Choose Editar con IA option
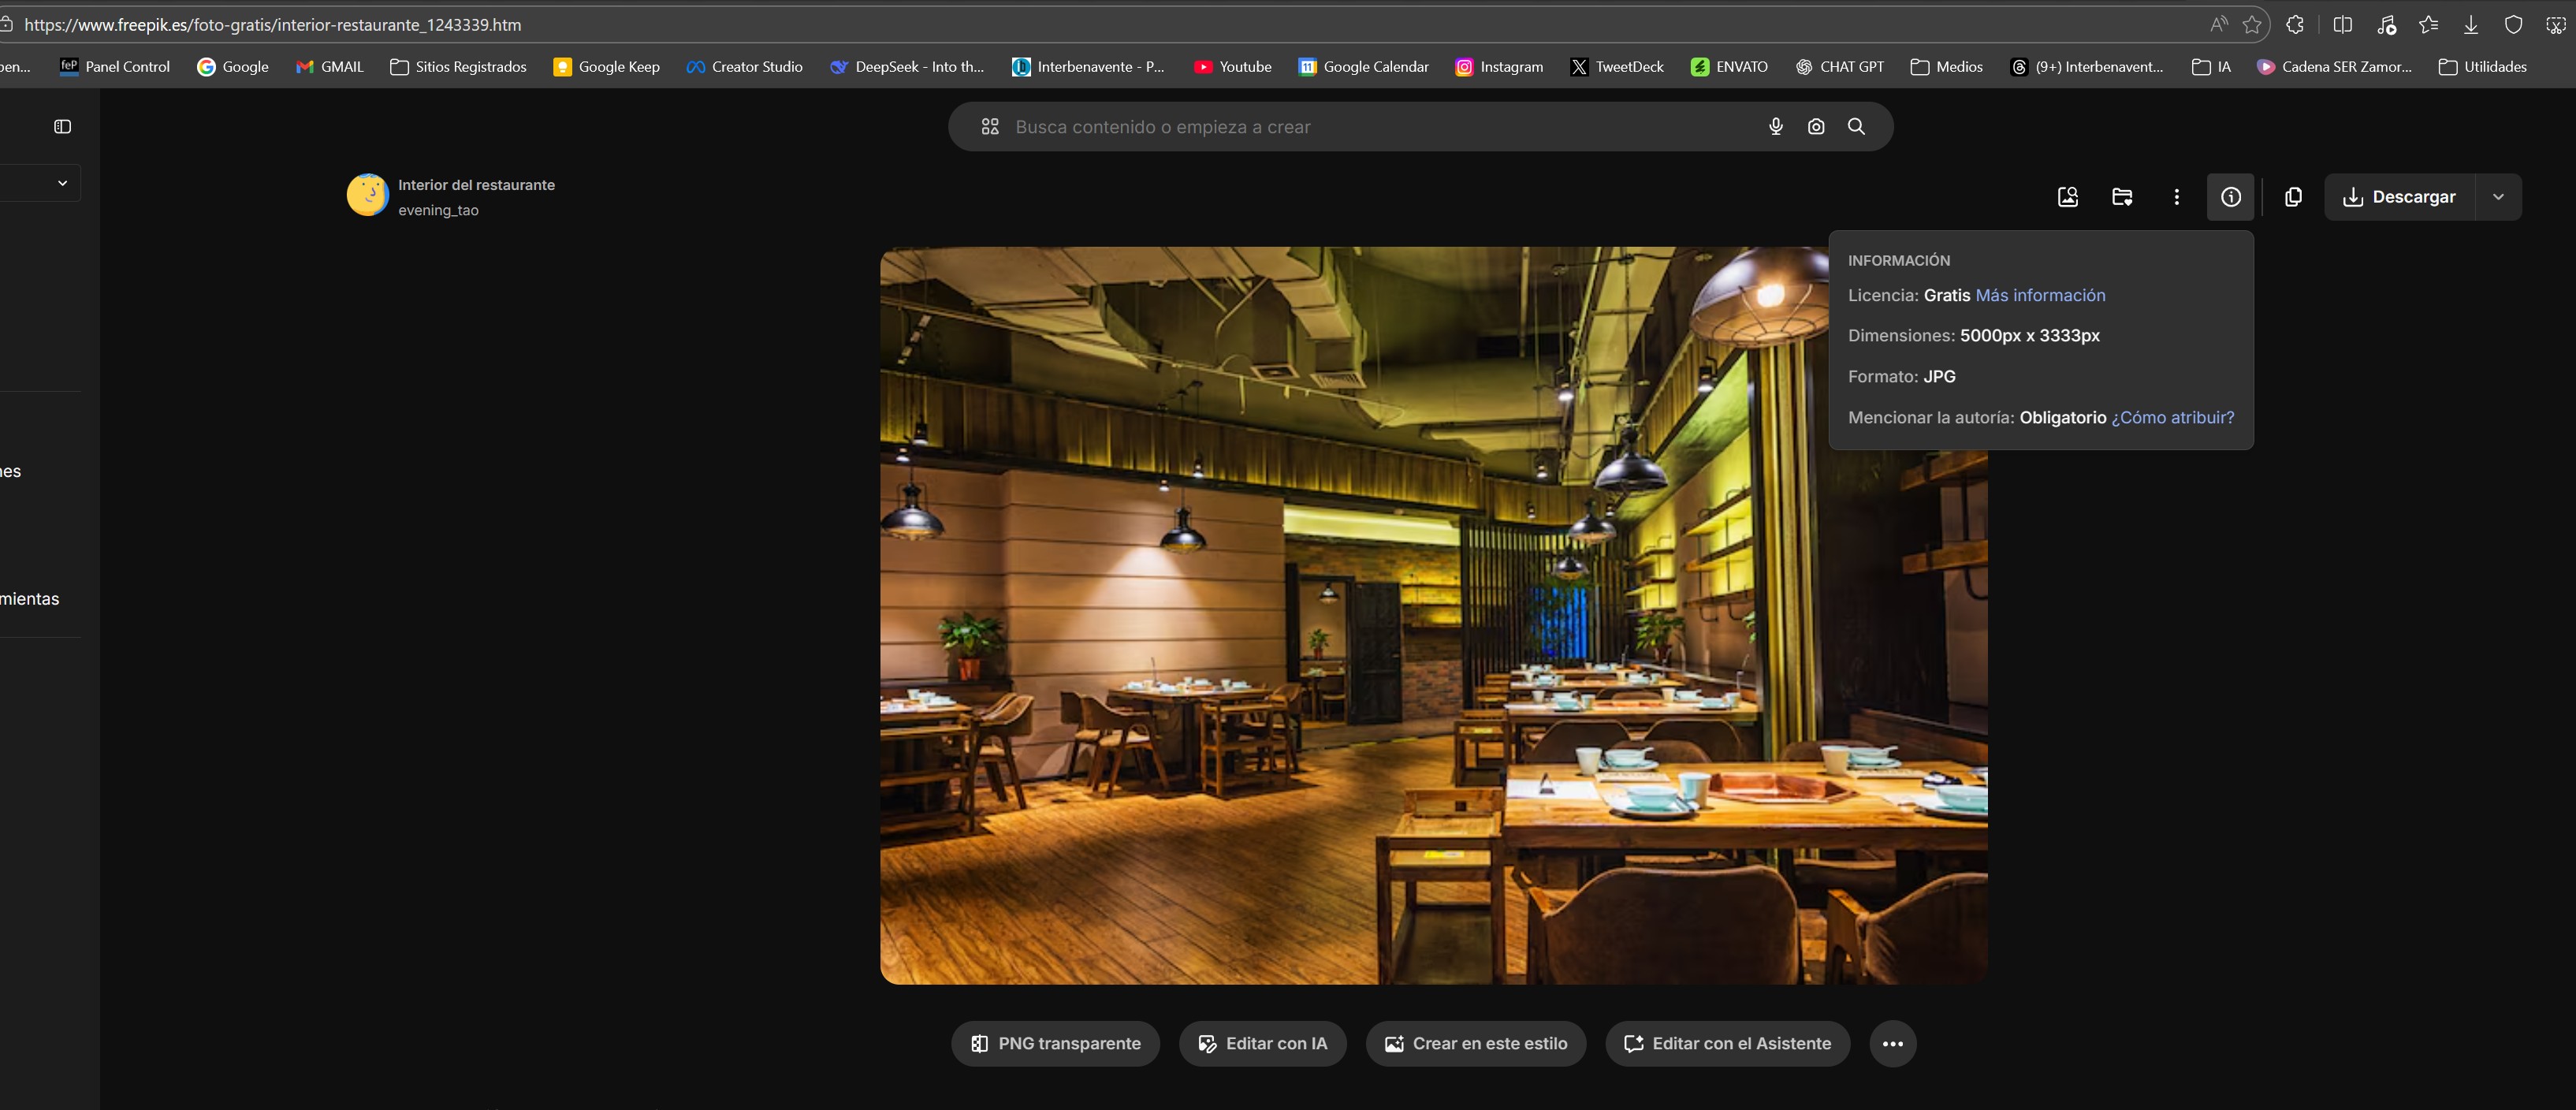Image resolution: width=2576 pixels, height=1110 pixels. click(x=1262, y=1044)
